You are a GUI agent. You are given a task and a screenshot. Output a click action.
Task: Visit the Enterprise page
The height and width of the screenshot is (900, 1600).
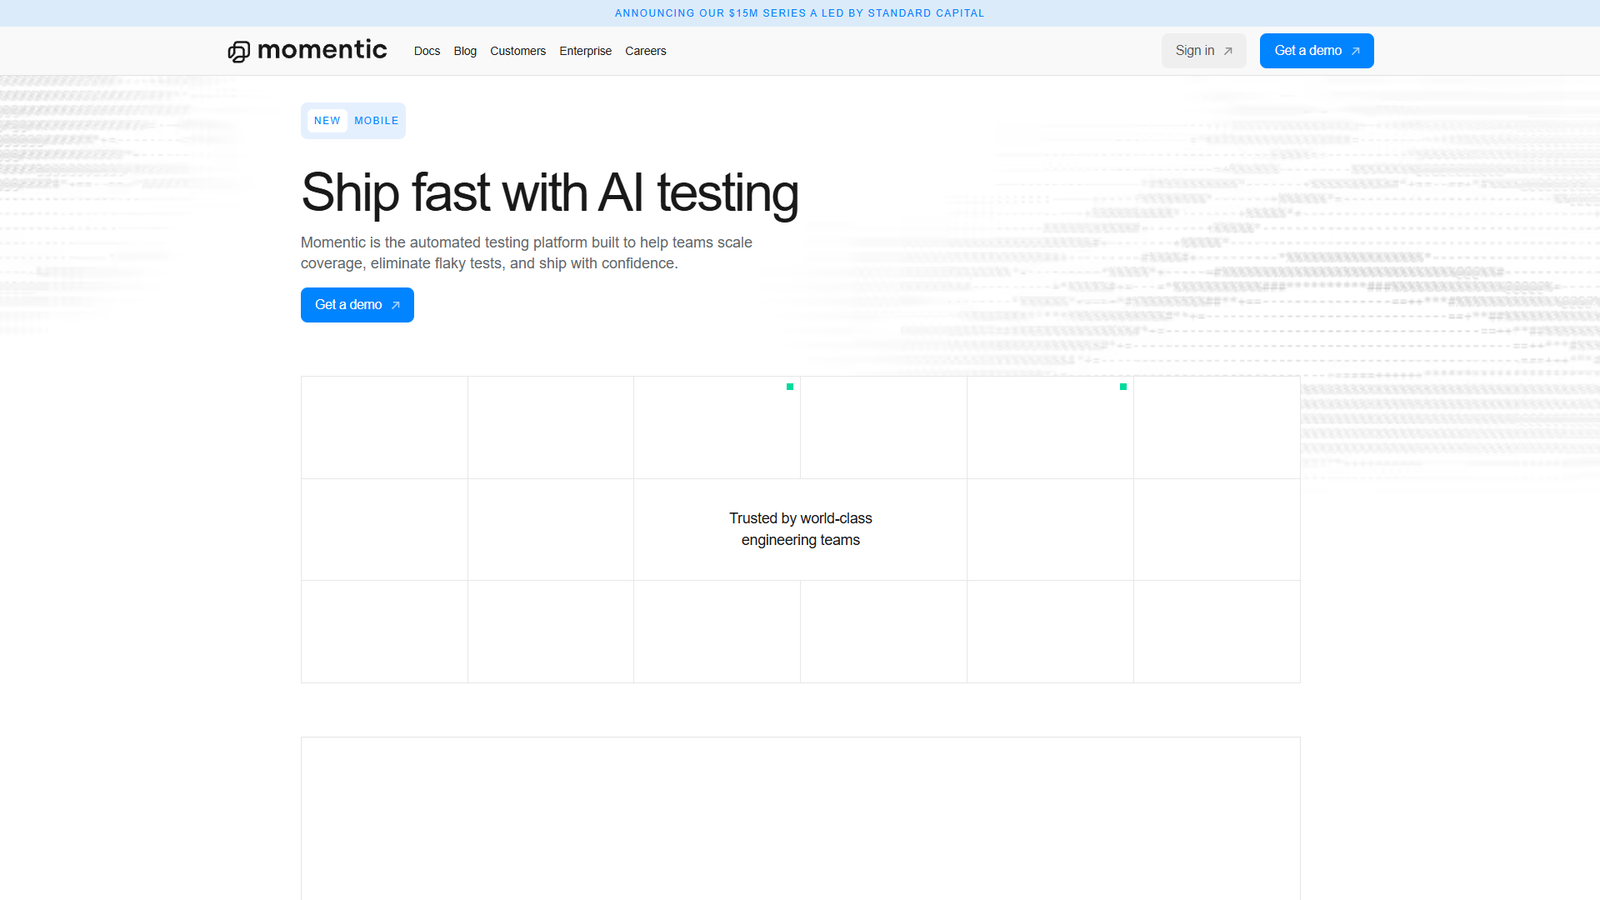coord(585,51)
